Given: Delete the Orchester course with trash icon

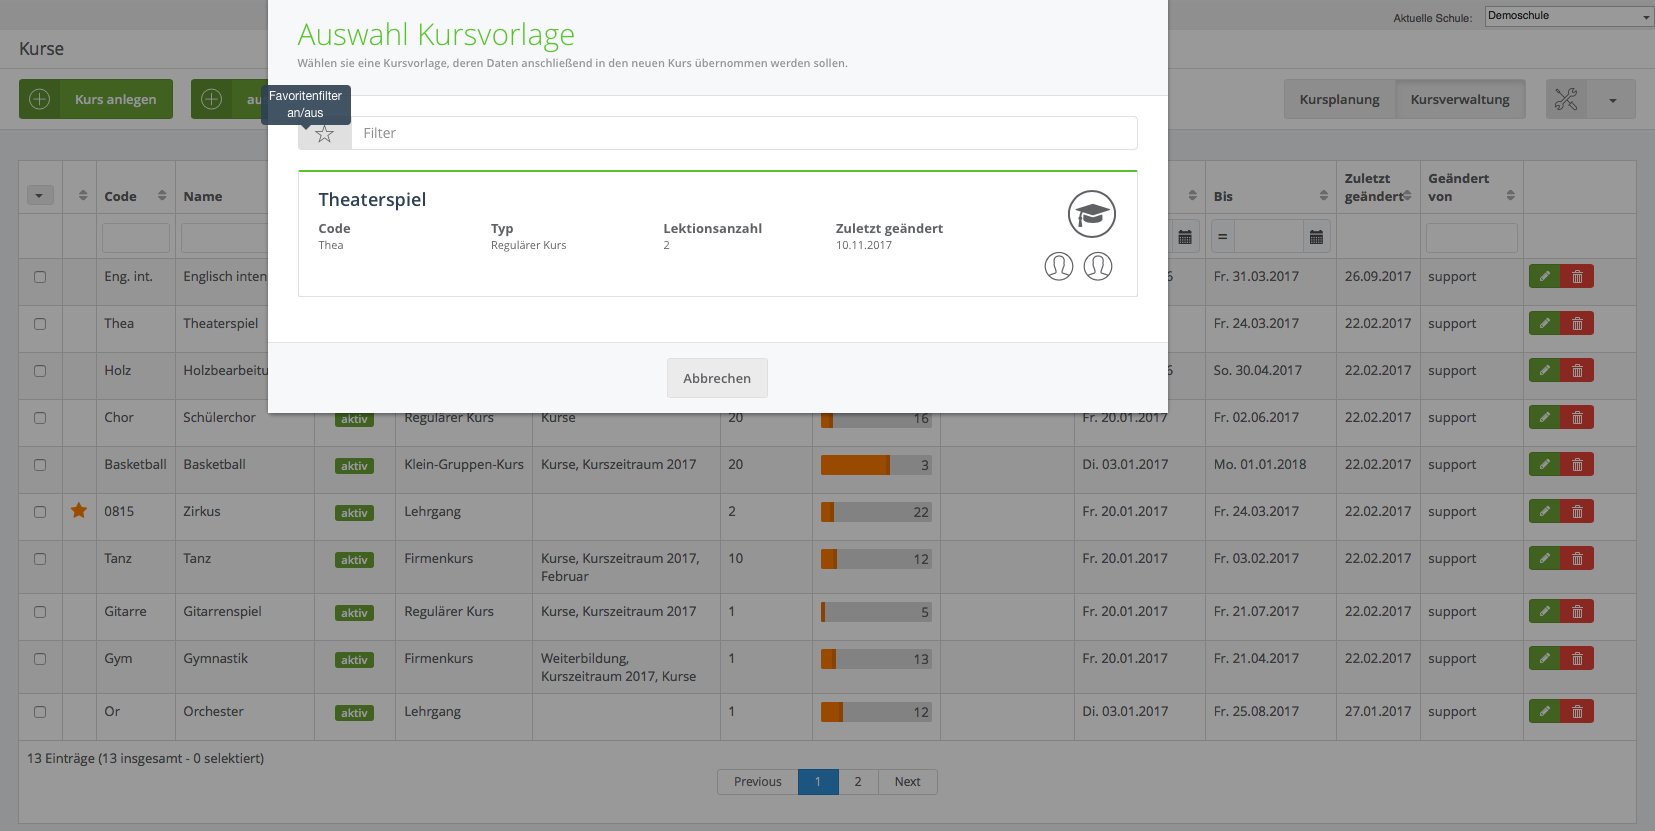Looking at the screenshot, I should click(x=1577, y=711).
